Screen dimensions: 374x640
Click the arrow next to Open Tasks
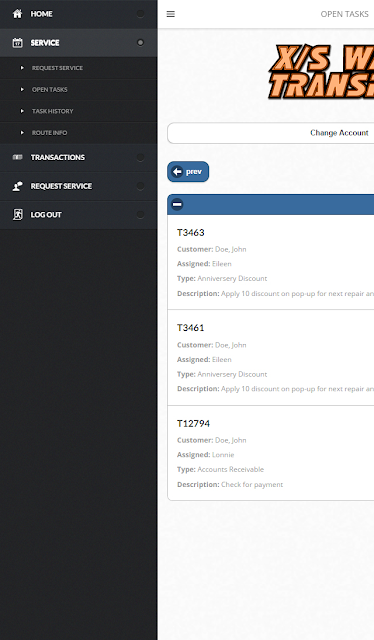pos(22,89)
